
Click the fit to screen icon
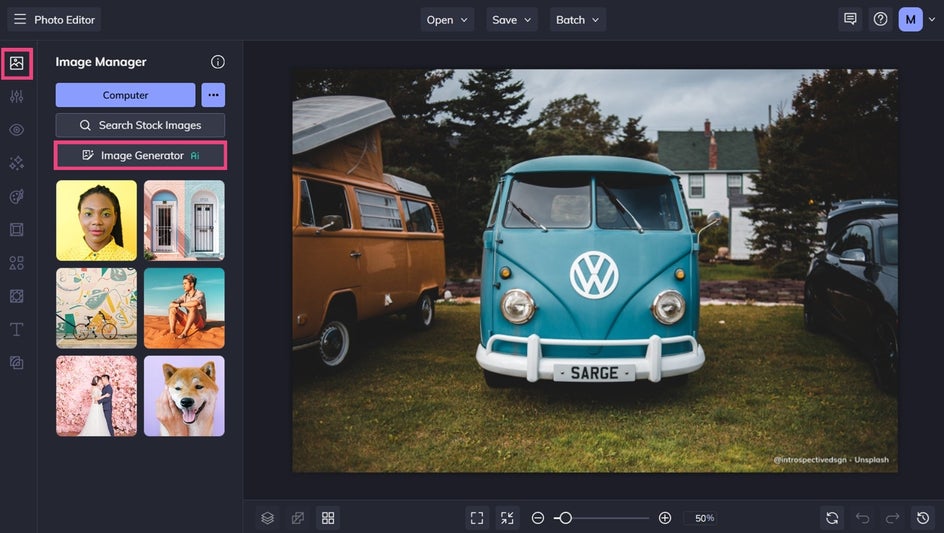pyautogui.click(x=477, y=518)
